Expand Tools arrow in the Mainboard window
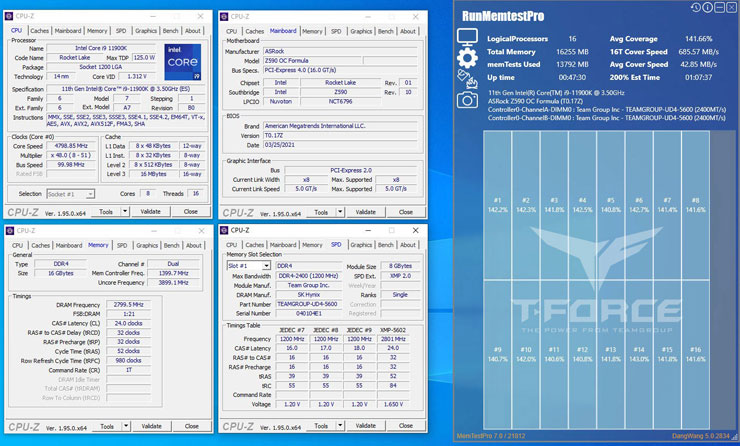This screenshot has width=740, height=446. [340, 212]
